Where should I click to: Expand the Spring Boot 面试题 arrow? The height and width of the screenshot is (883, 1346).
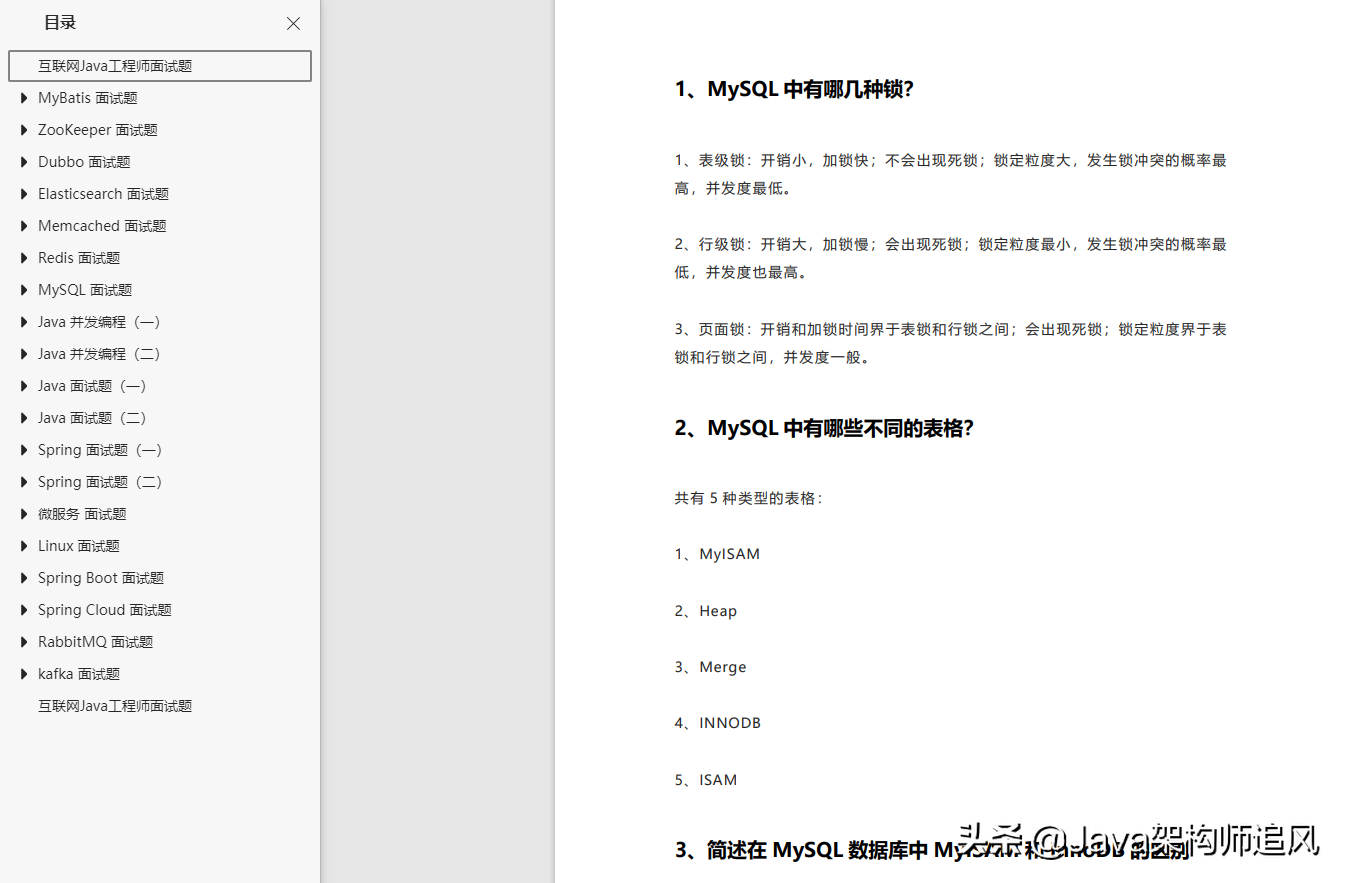click(24, 578)
